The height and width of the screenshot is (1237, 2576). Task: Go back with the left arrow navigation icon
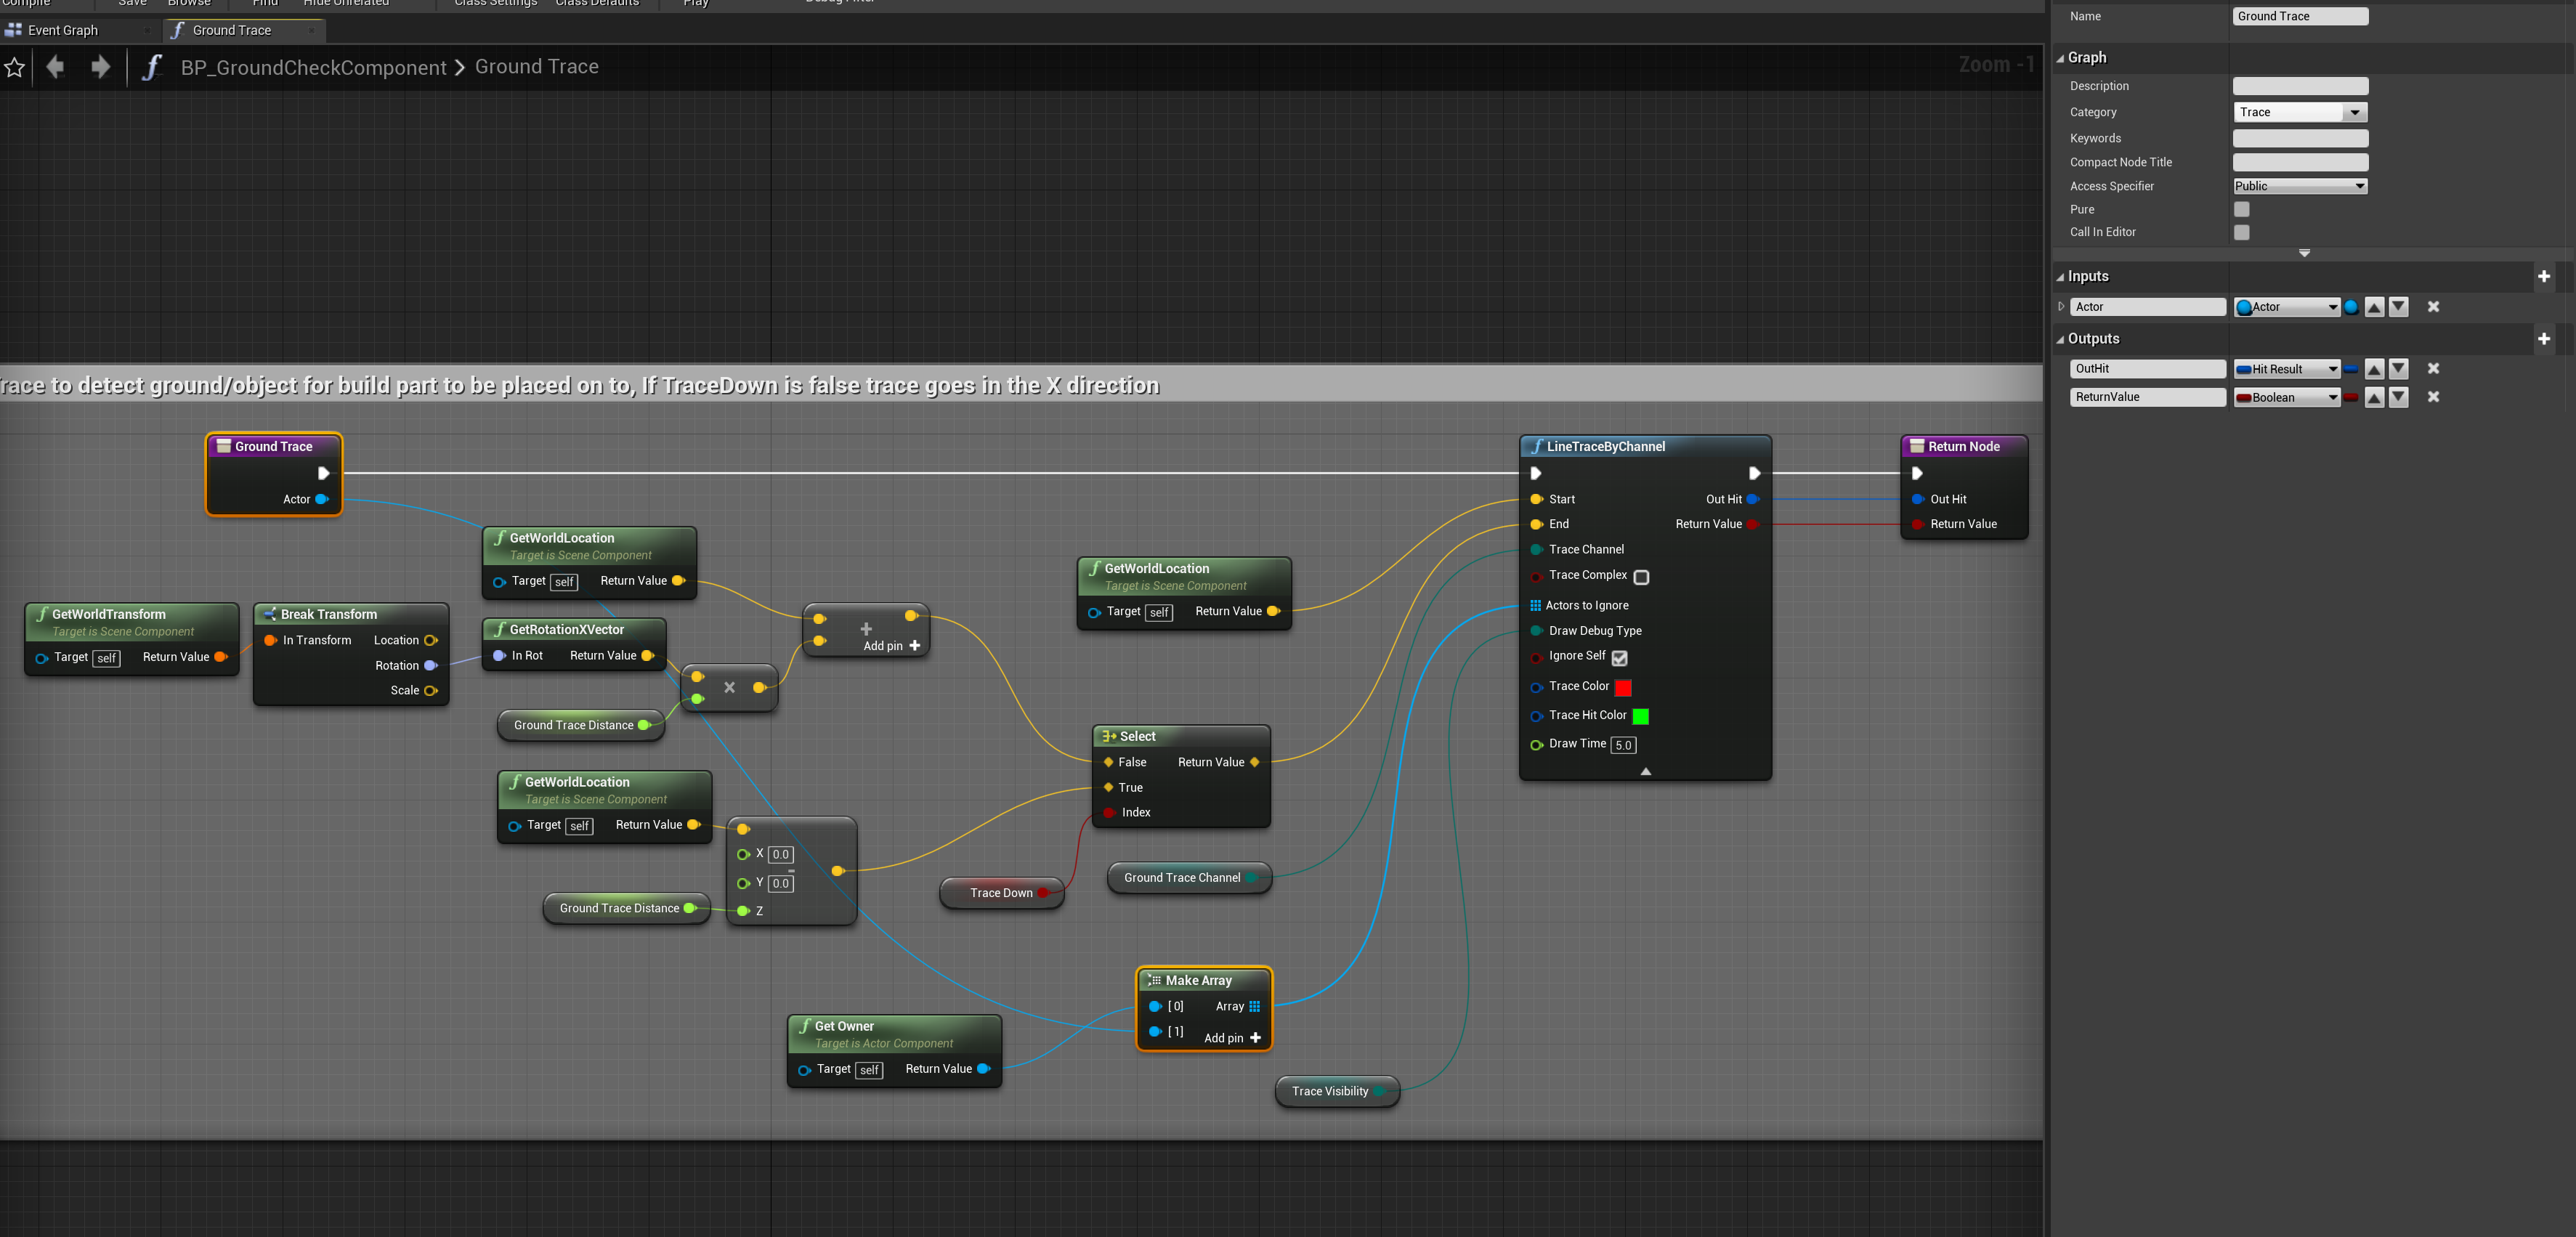[55, 67]
